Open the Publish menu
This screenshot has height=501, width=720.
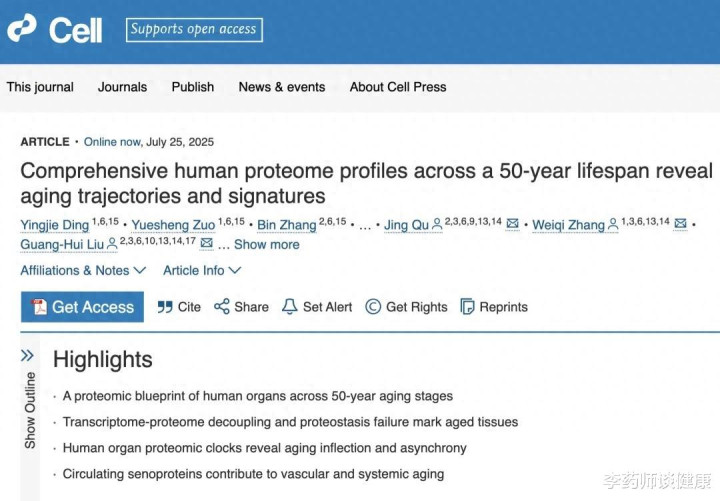point(193,87)
